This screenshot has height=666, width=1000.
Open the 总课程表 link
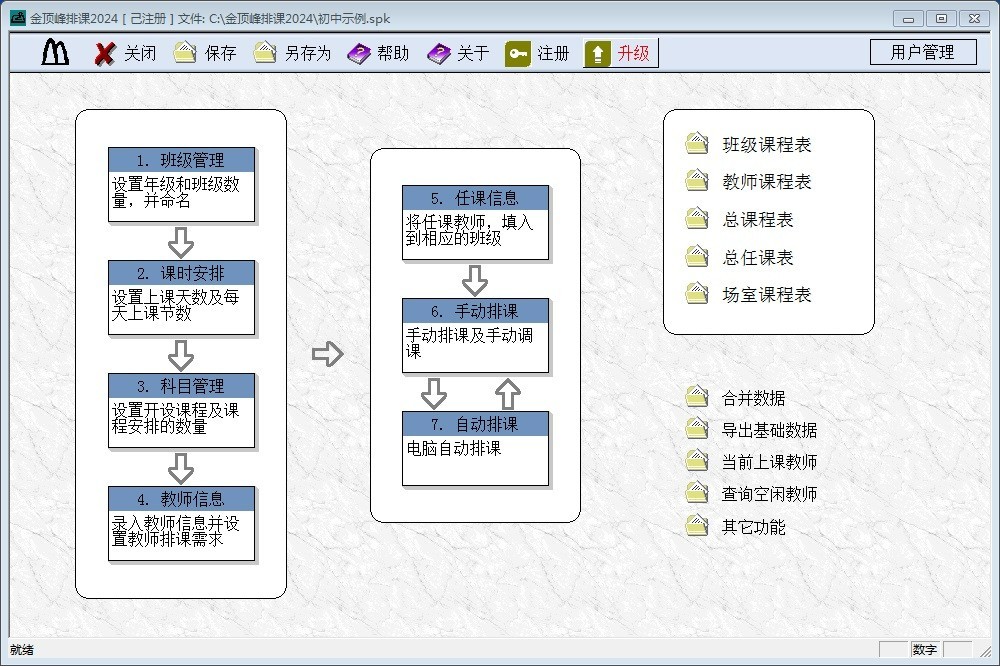[758, 220]
